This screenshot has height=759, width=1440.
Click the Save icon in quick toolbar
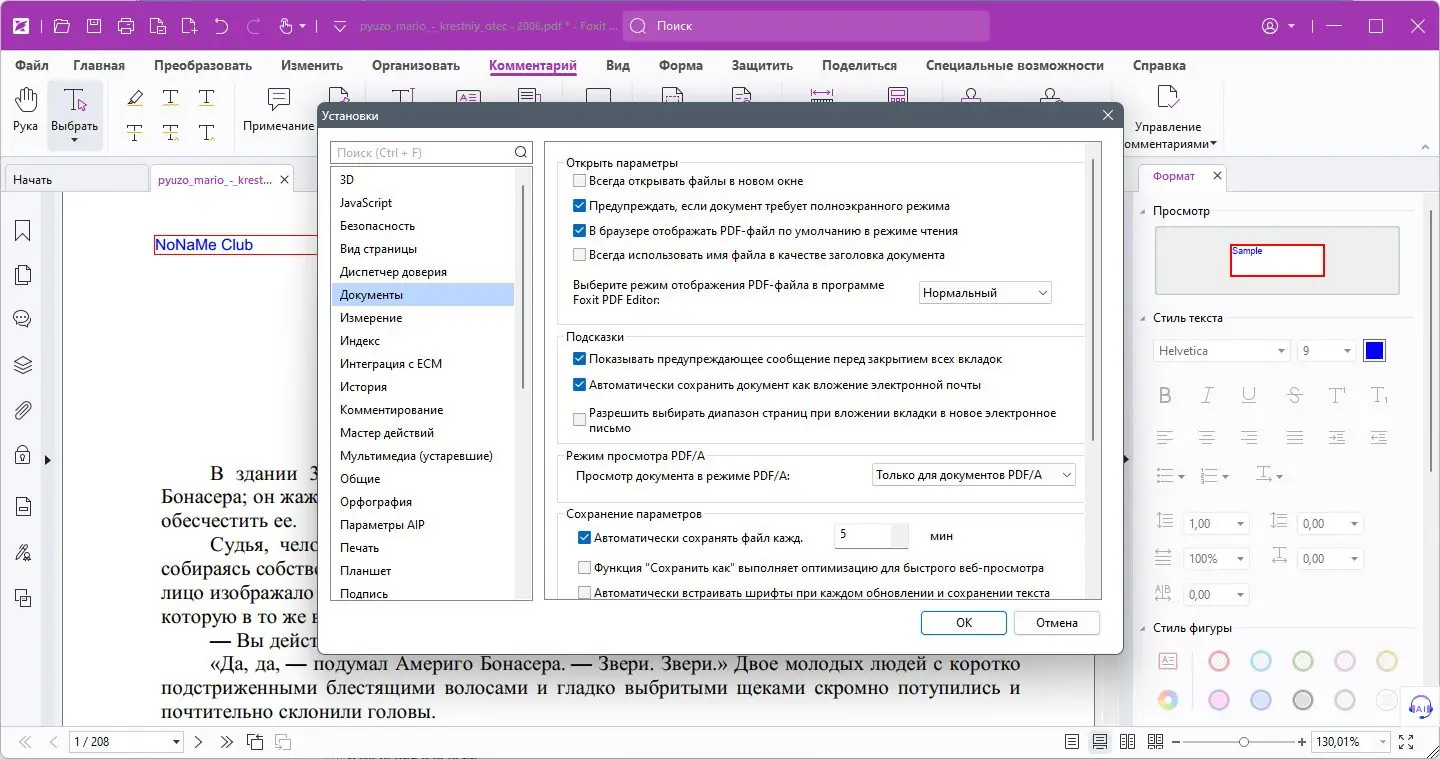point(94,26)
